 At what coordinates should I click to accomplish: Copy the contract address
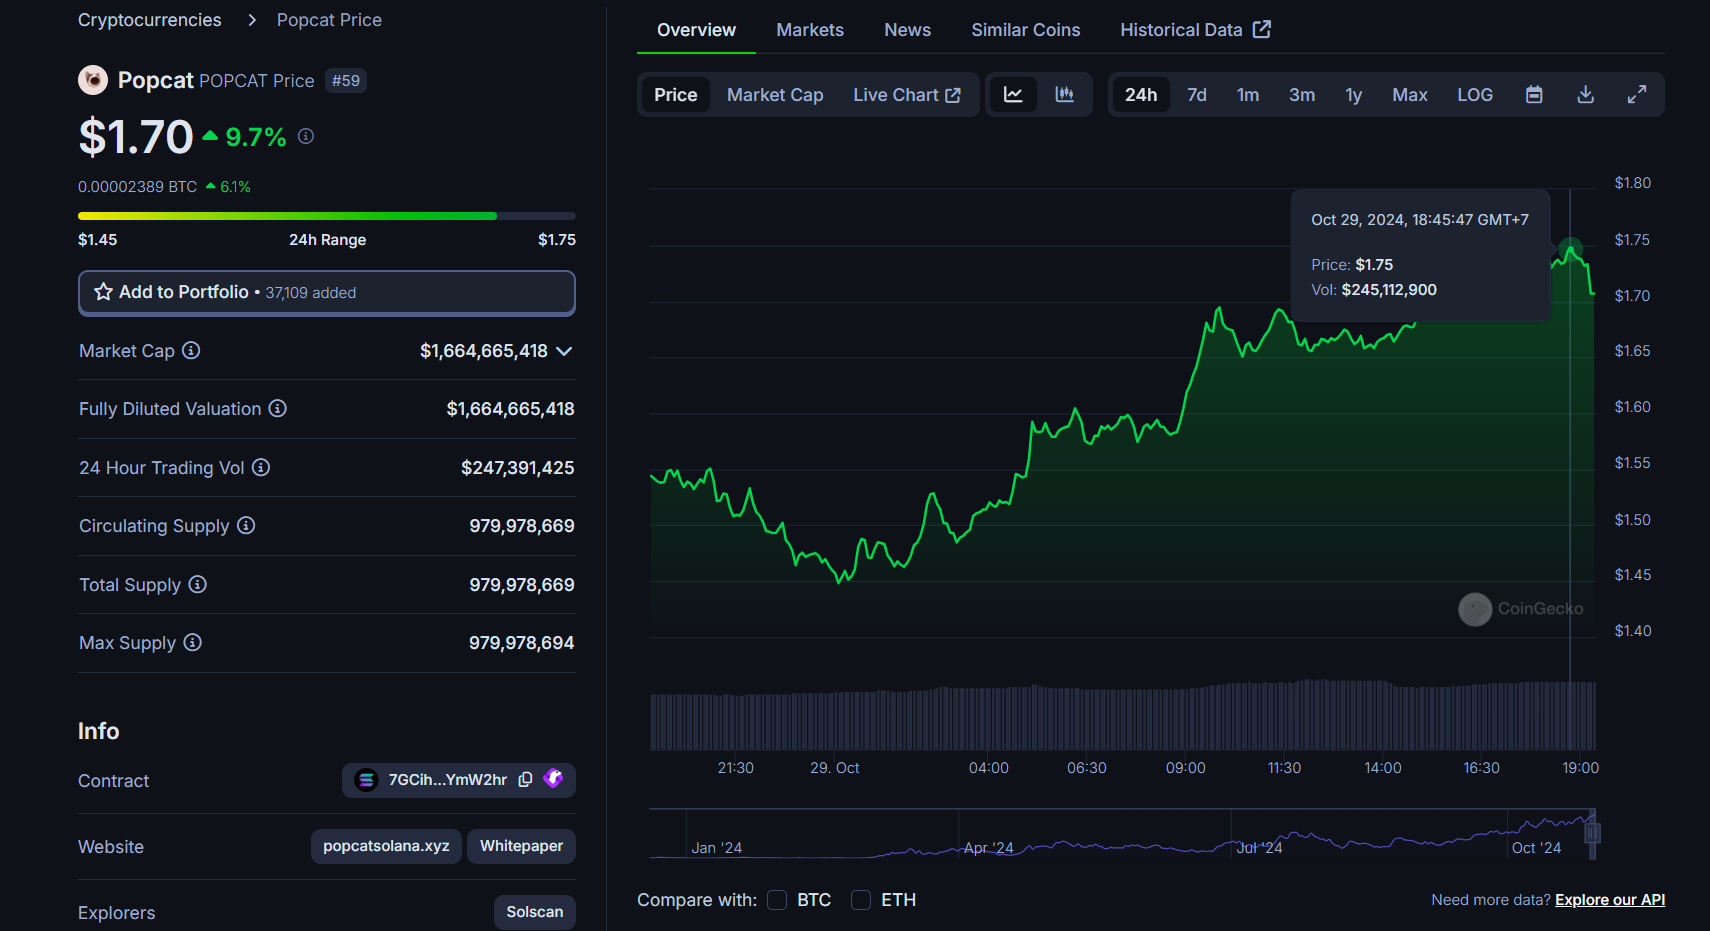tap(525, 780)
